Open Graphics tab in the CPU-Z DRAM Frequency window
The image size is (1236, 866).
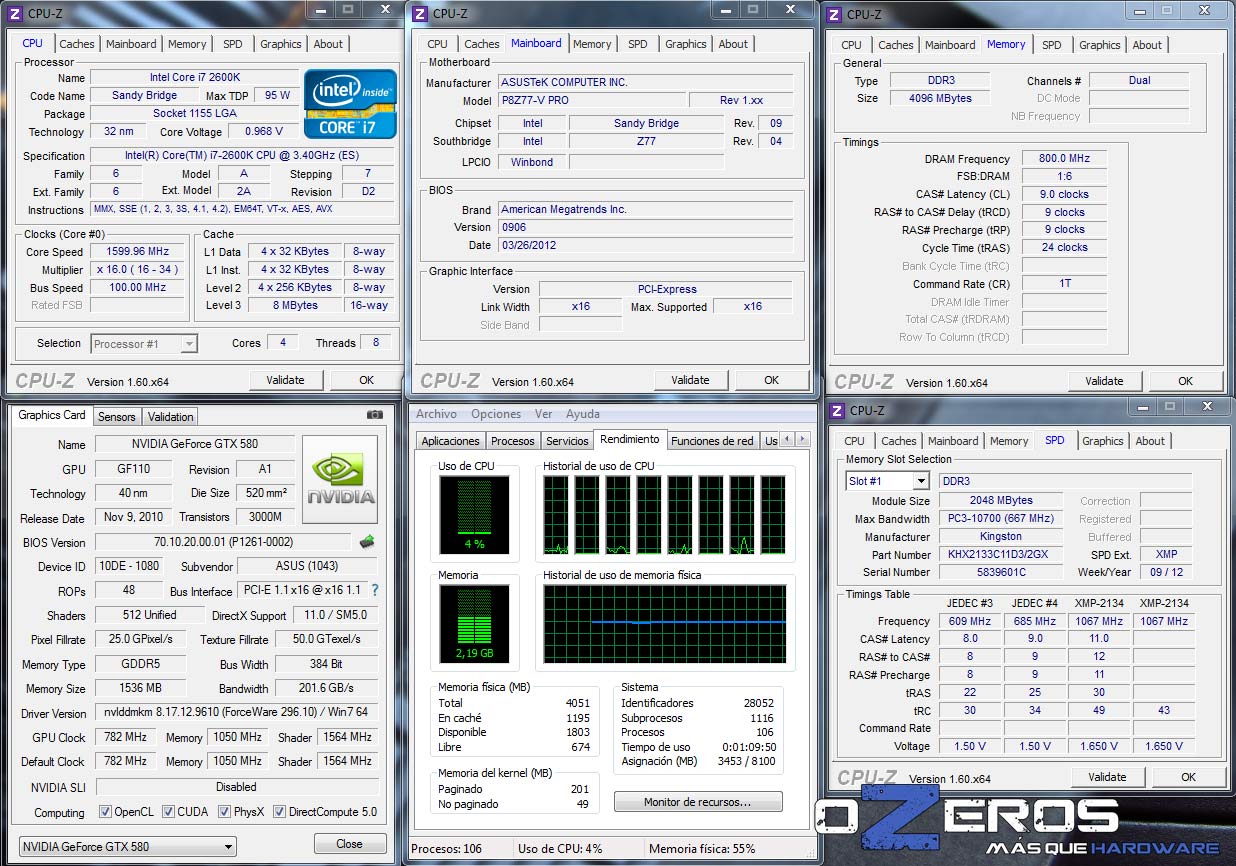1100,45
